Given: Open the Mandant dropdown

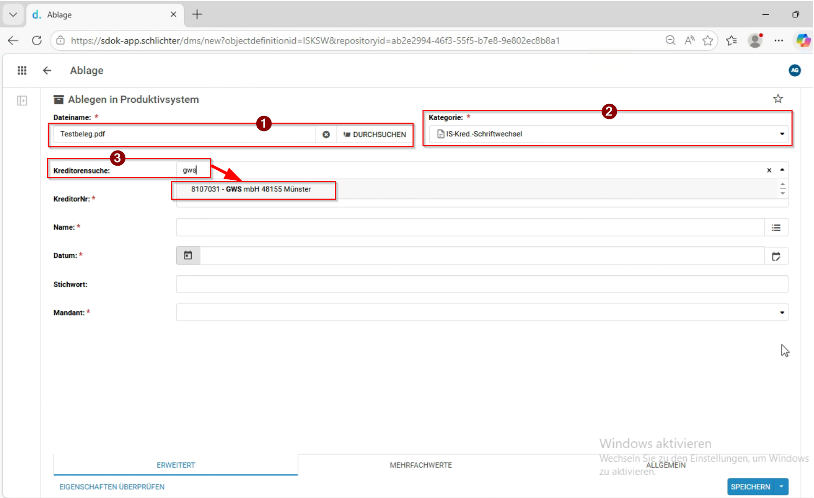Looking at the screenshot, I should [782, 313].
